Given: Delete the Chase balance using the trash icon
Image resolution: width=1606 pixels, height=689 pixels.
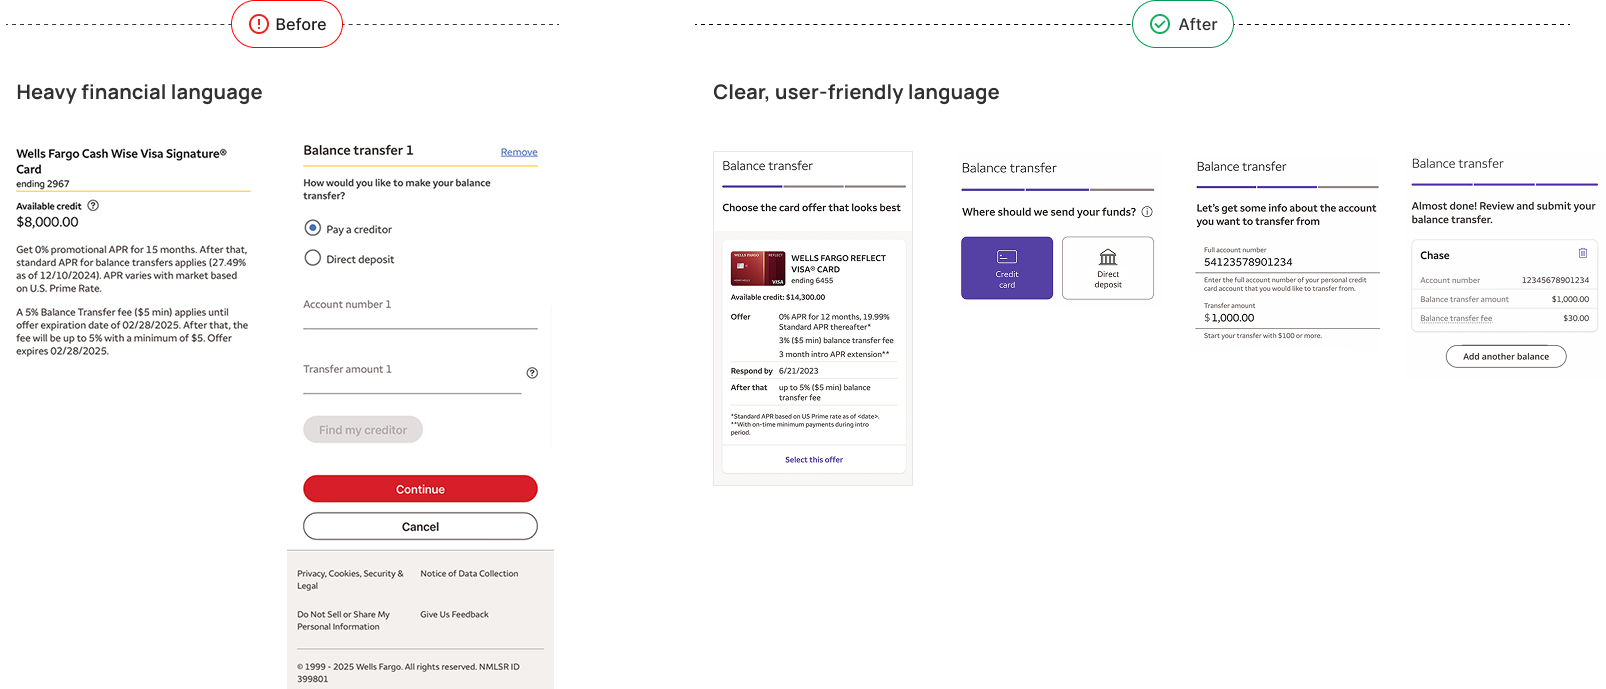Looking at the screenshot, I should tap(1582, 254).
